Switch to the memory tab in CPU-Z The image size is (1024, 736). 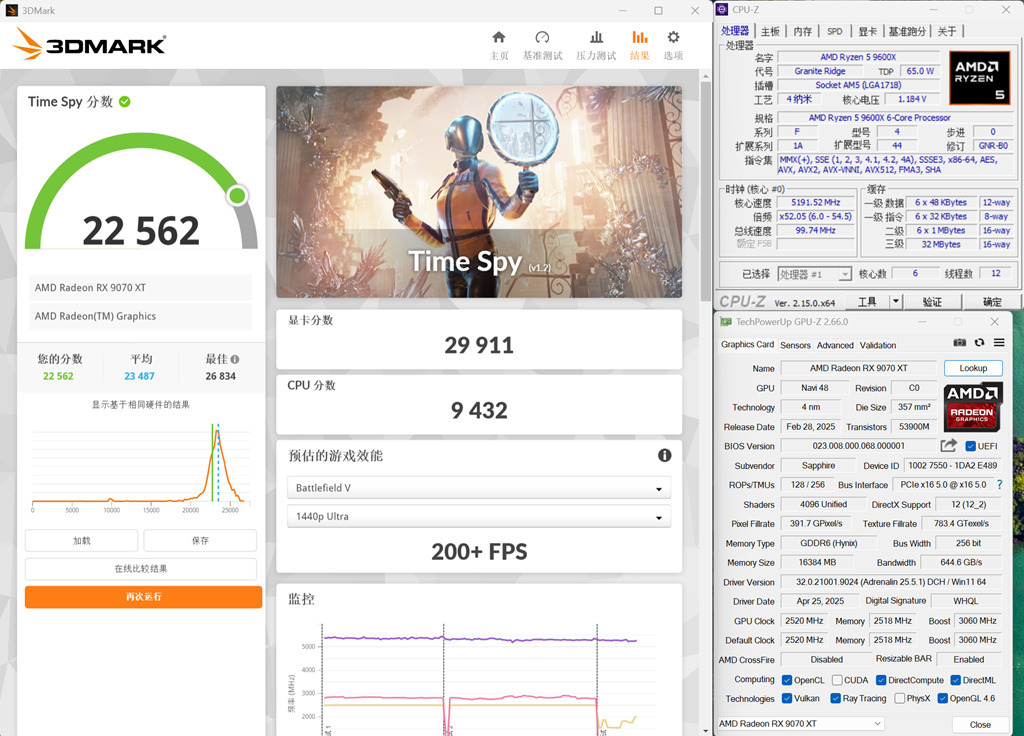tap(803, 31)
